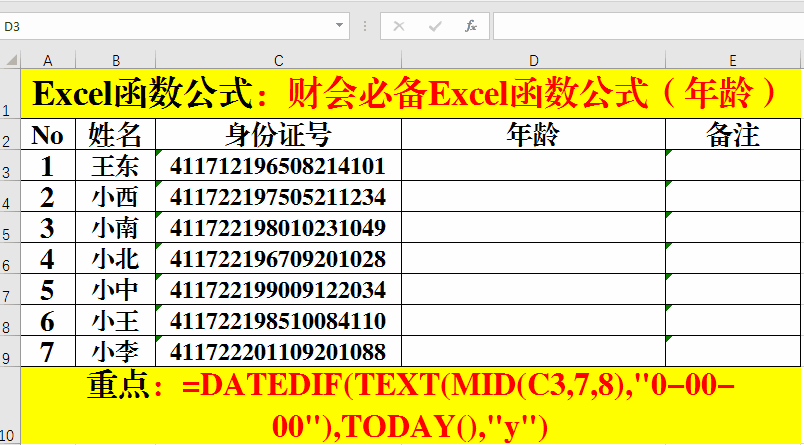The height and width of the screenshot is (445, 804).
Task: Select row 10 header
Action: coord(10,406)
